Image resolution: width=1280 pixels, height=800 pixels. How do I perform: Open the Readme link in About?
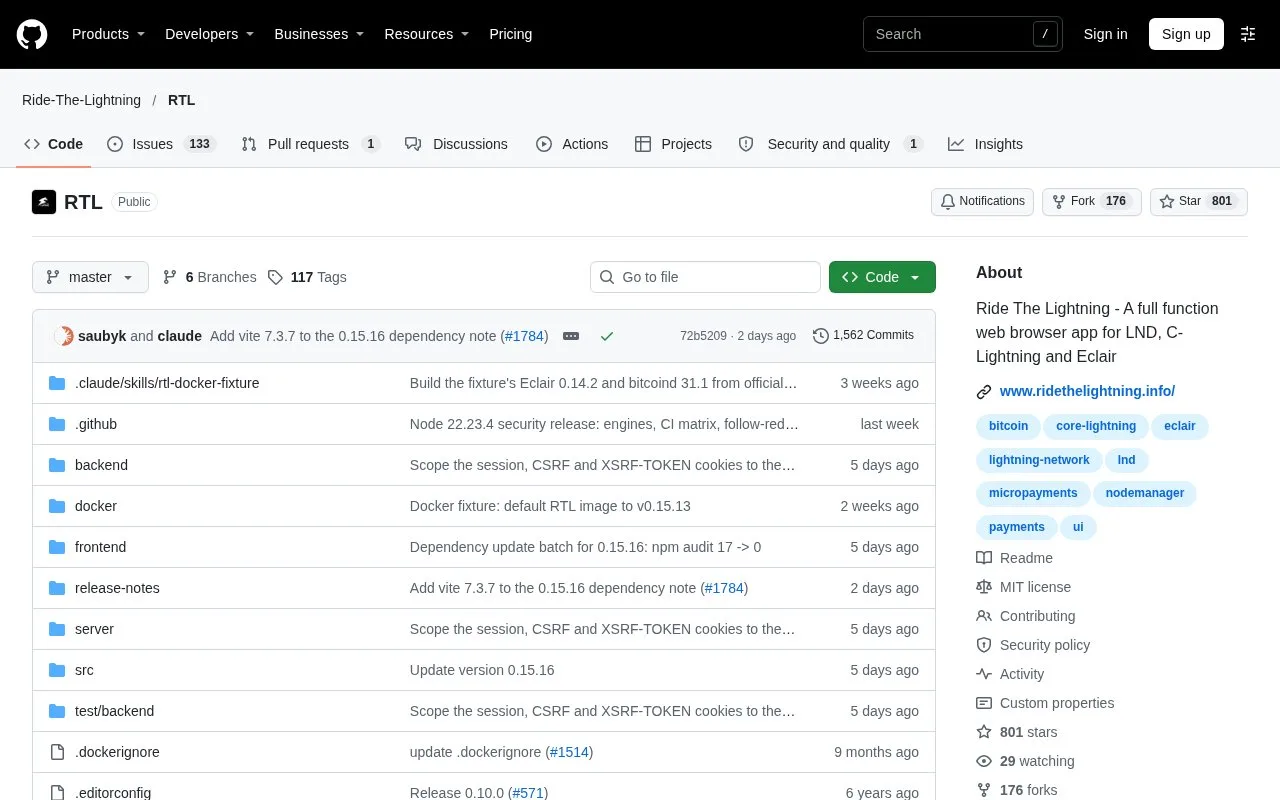point(1014,558)
